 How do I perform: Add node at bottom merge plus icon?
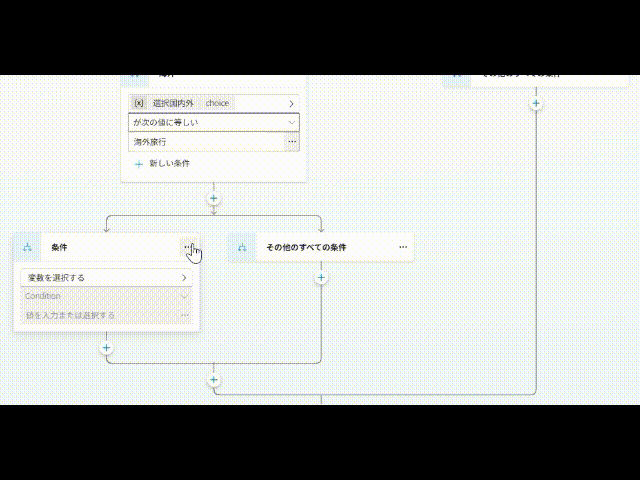[213, 380]
